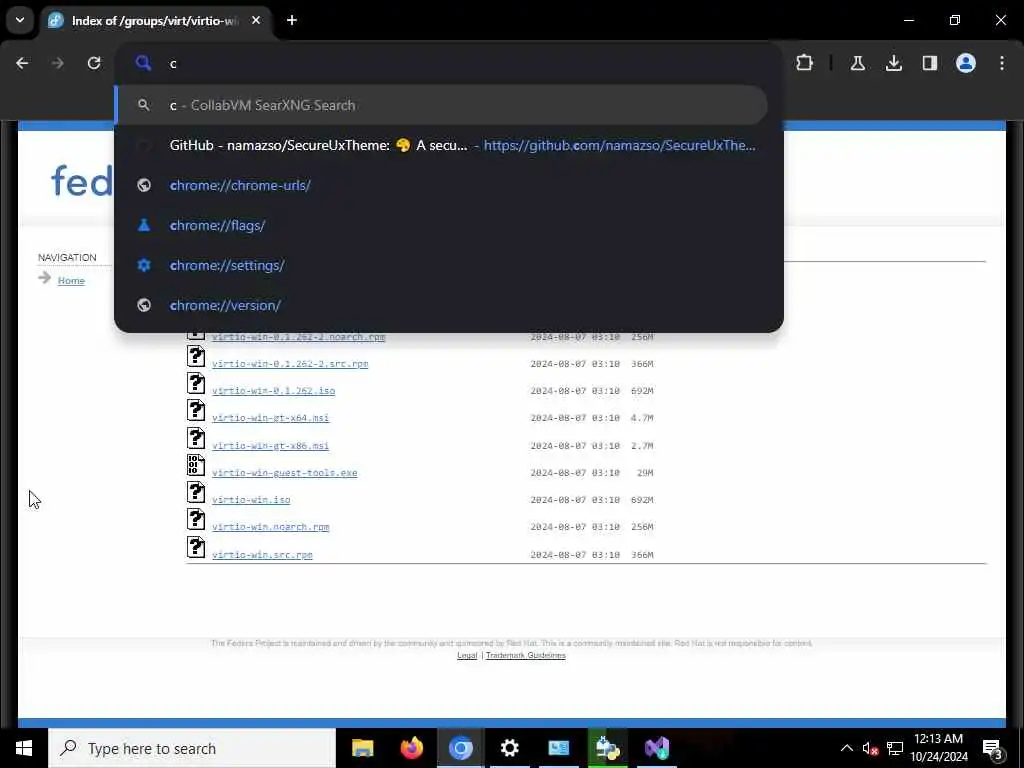Open virtio-win-0.1.262-2.src.rpm link
Screen dimensions: 1024x768
(x=290, y=364)
